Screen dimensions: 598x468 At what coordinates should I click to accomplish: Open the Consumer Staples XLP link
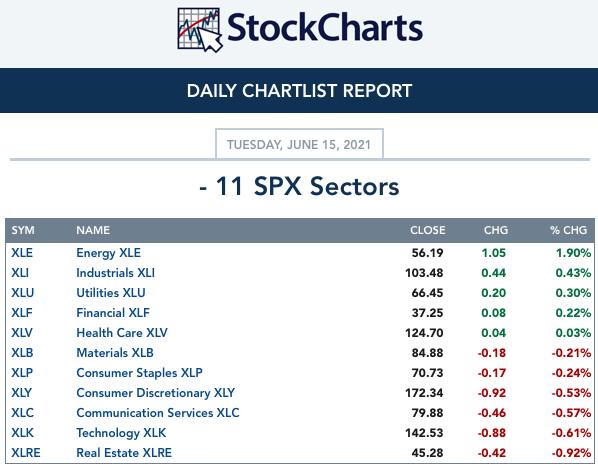(x=139, y=373)
